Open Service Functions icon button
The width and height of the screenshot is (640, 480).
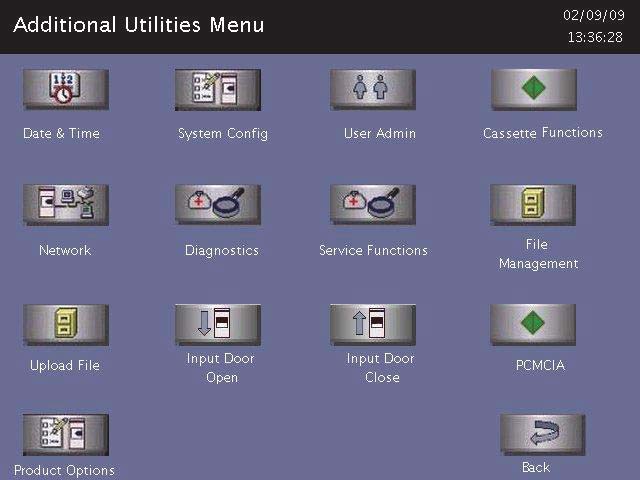(373, 204)
